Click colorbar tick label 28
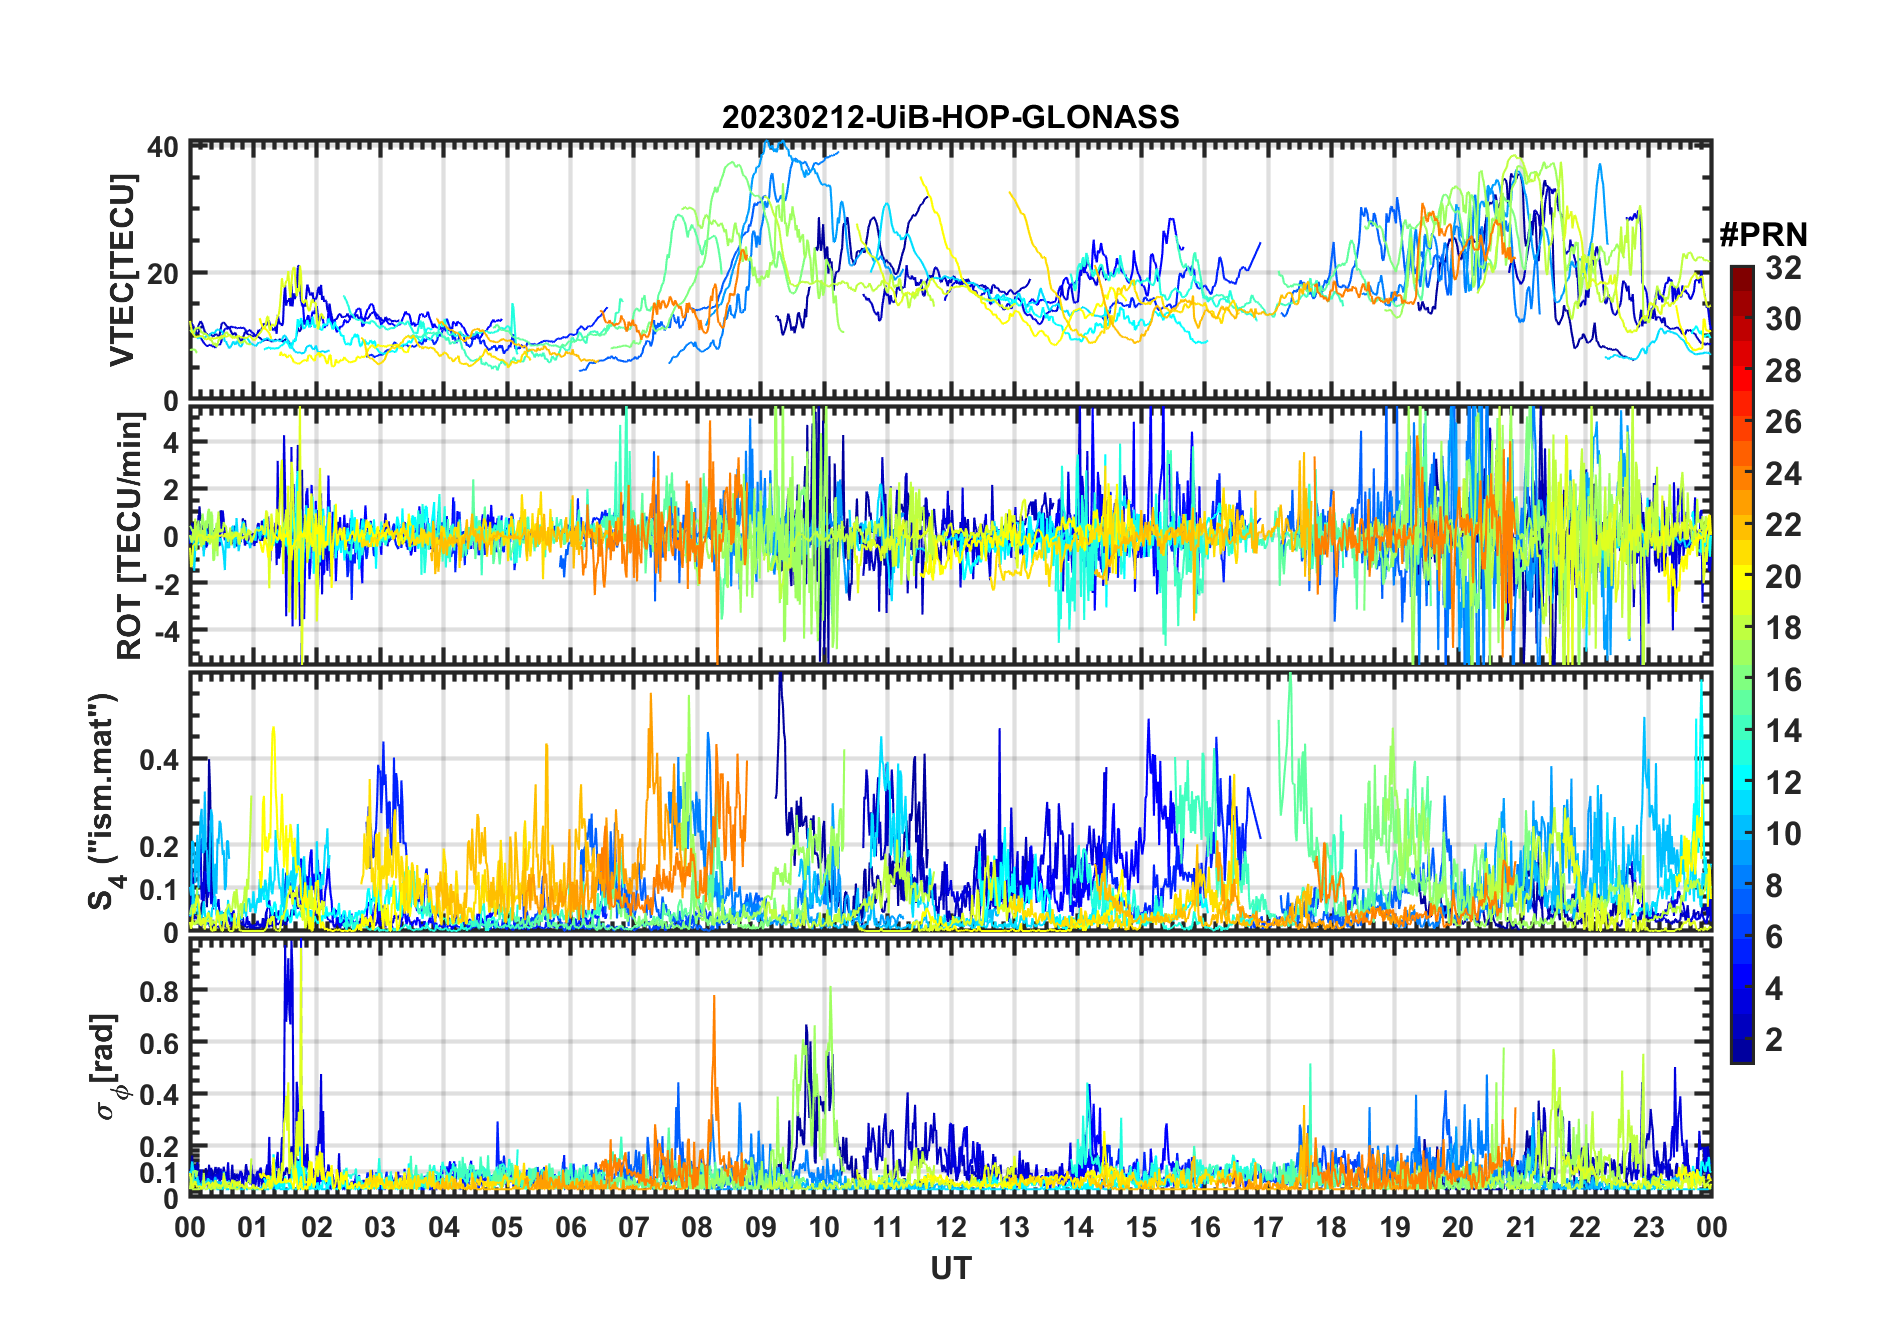The width and height of the screenshot is (1902, 1330). 1783,371
